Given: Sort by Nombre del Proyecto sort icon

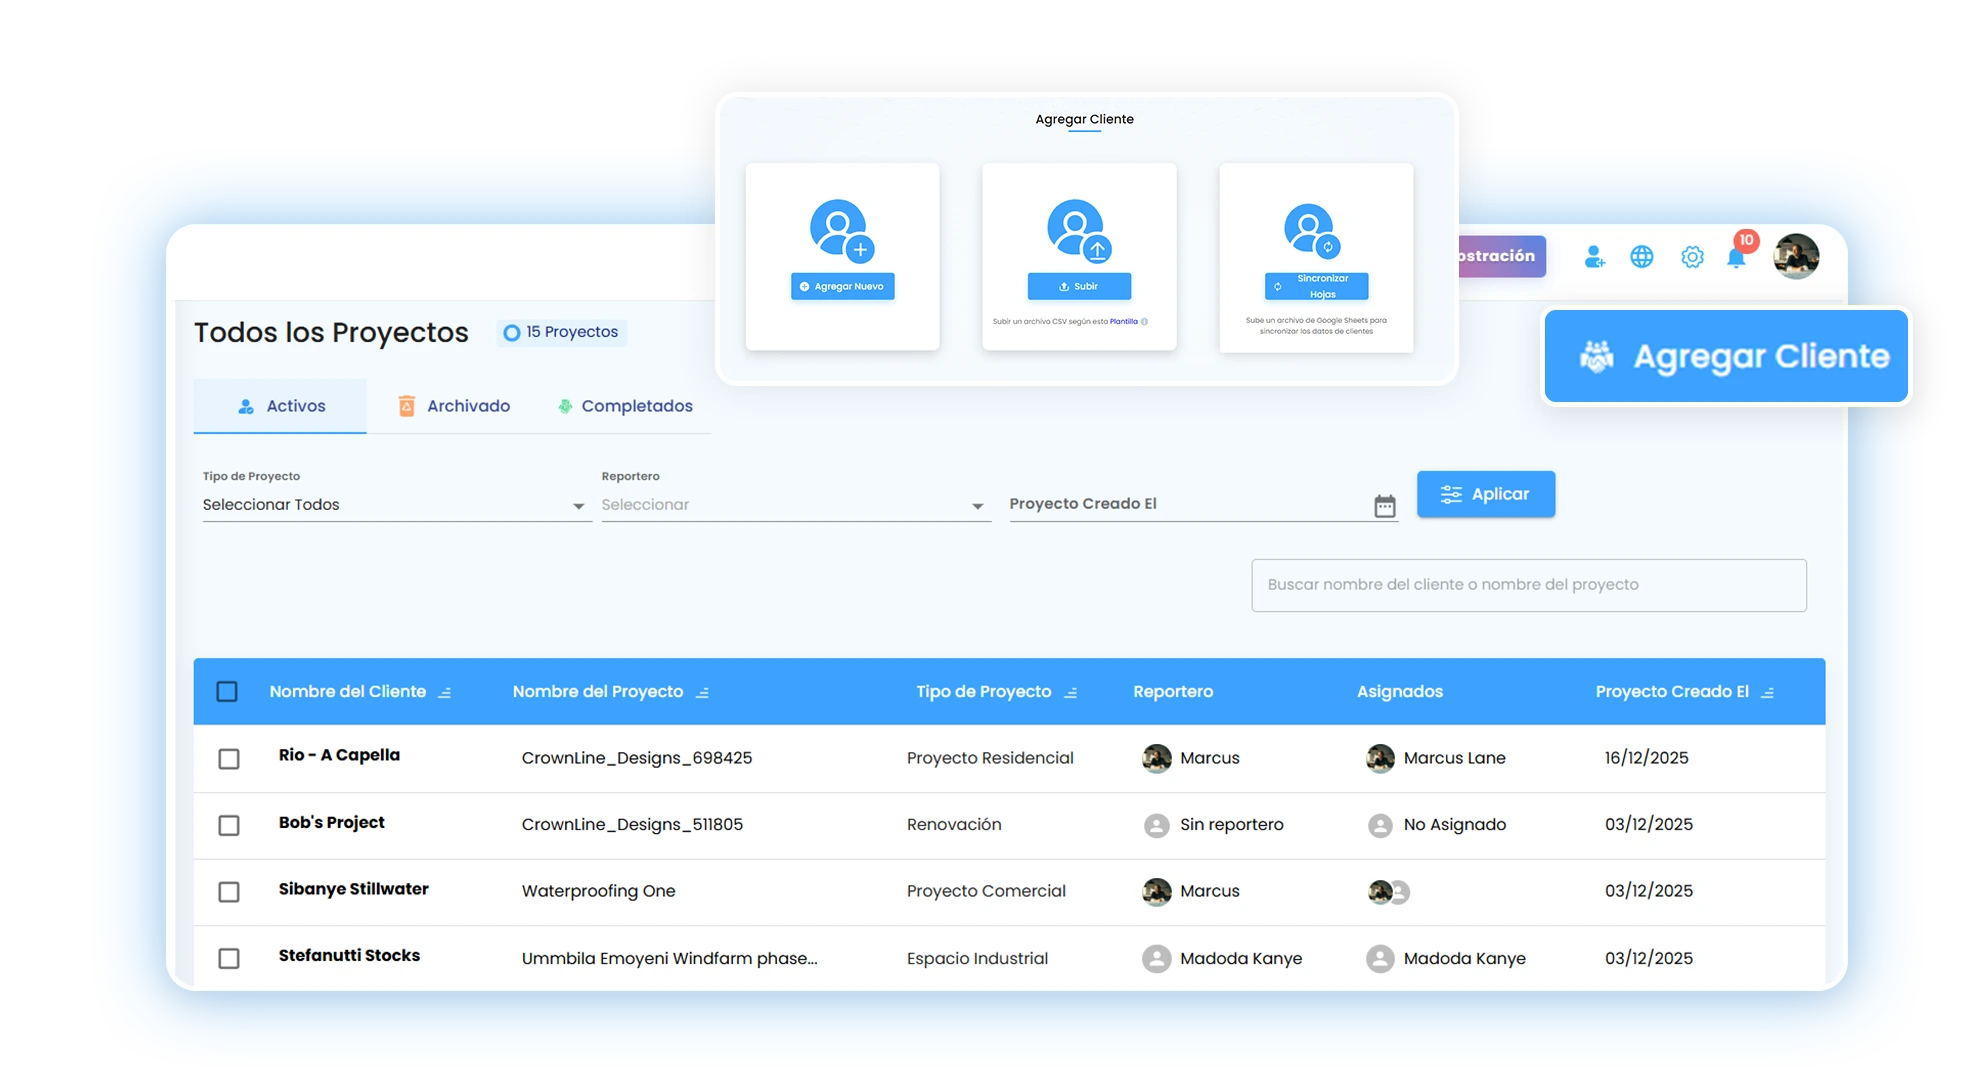Looking at the screenshot, I should (x=702, y=693).
